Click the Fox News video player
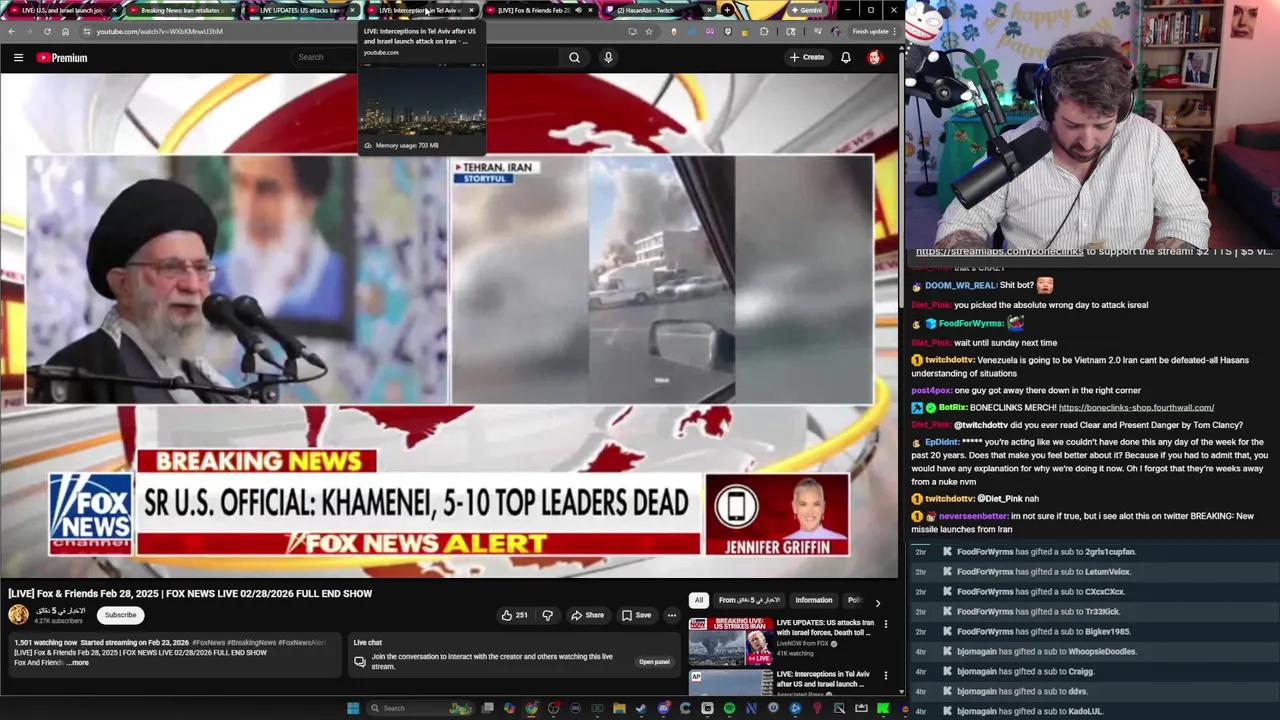The height and width of the screenshot is (720, 1280). [x=450, y=325]
